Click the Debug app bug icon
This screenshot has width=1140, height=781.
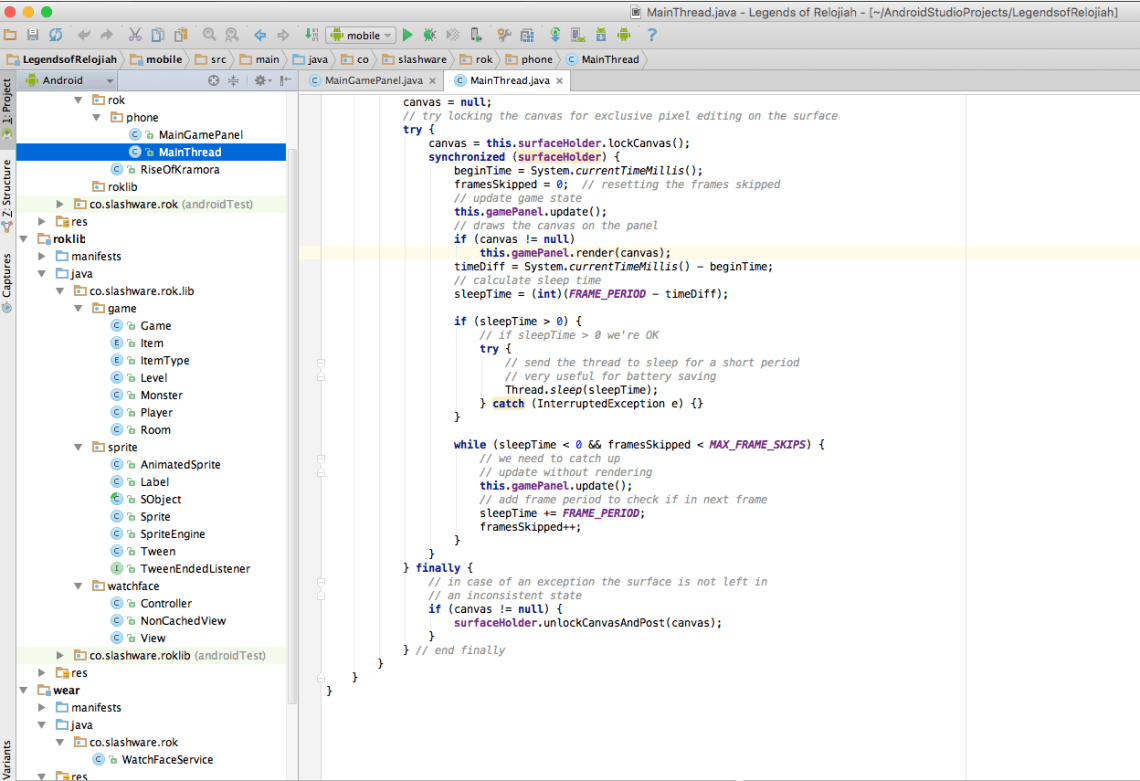pos(429,35)
